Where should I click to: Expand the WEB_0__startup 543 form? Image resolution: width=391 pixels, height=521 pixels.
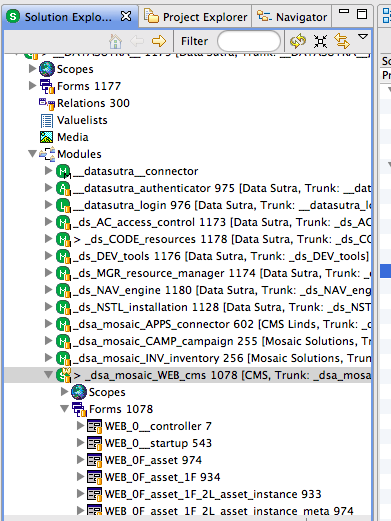(80, 442)
